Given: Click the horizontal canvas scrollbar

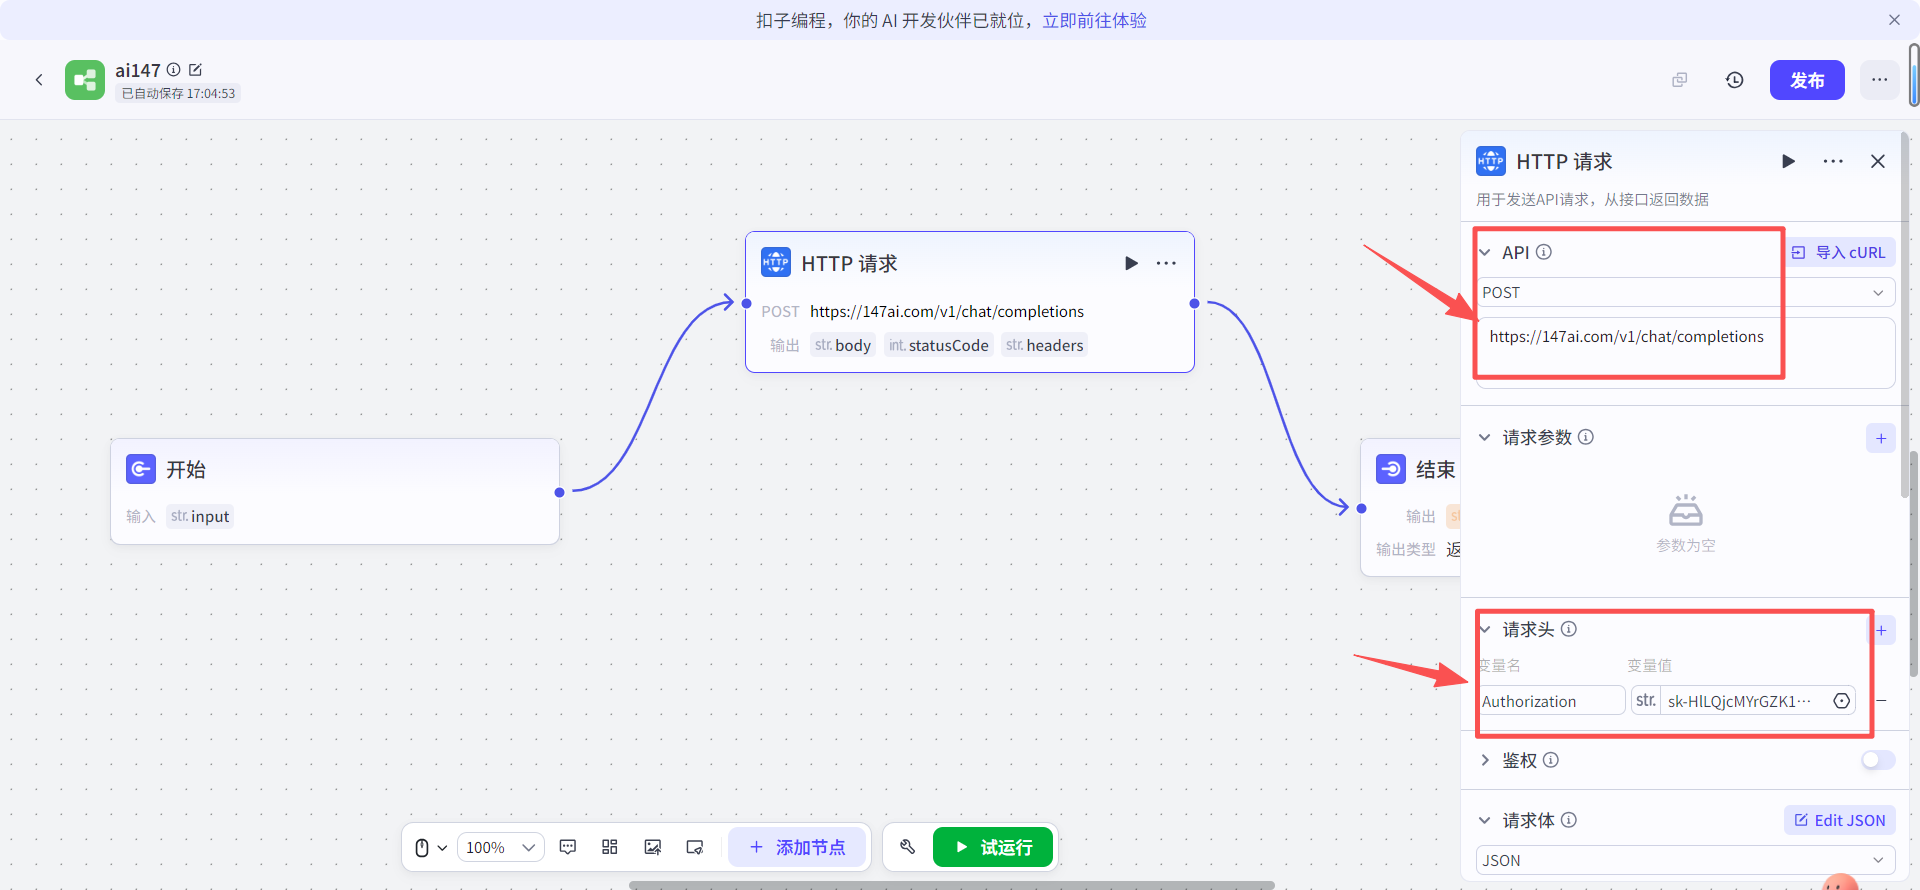Looking at the screenshot, I should click(951, 885).
